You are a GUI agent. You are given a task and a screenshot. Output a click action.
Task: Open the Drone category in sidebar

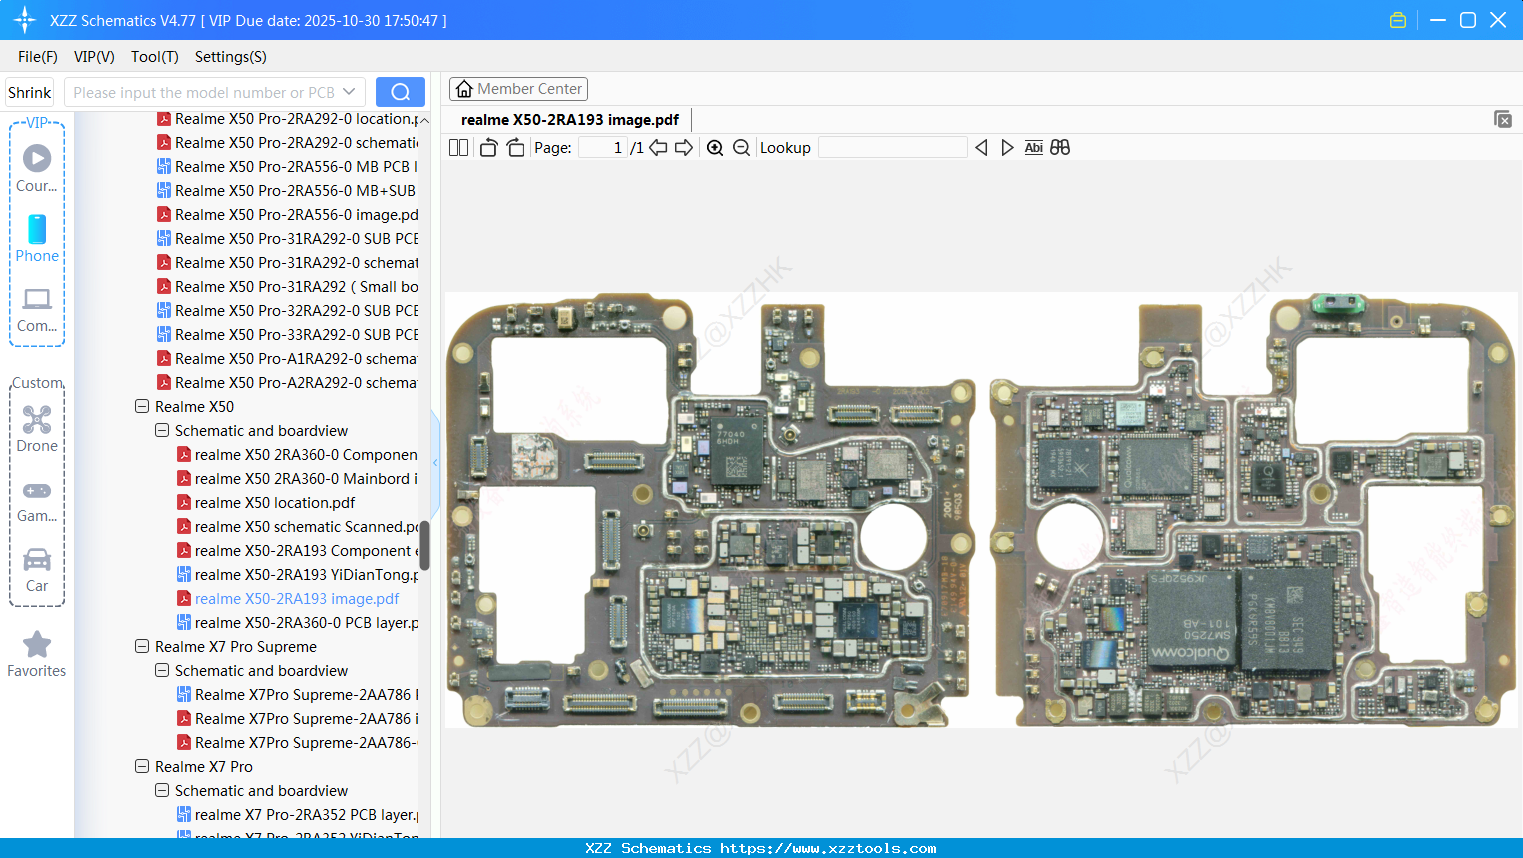click(37, 429)
